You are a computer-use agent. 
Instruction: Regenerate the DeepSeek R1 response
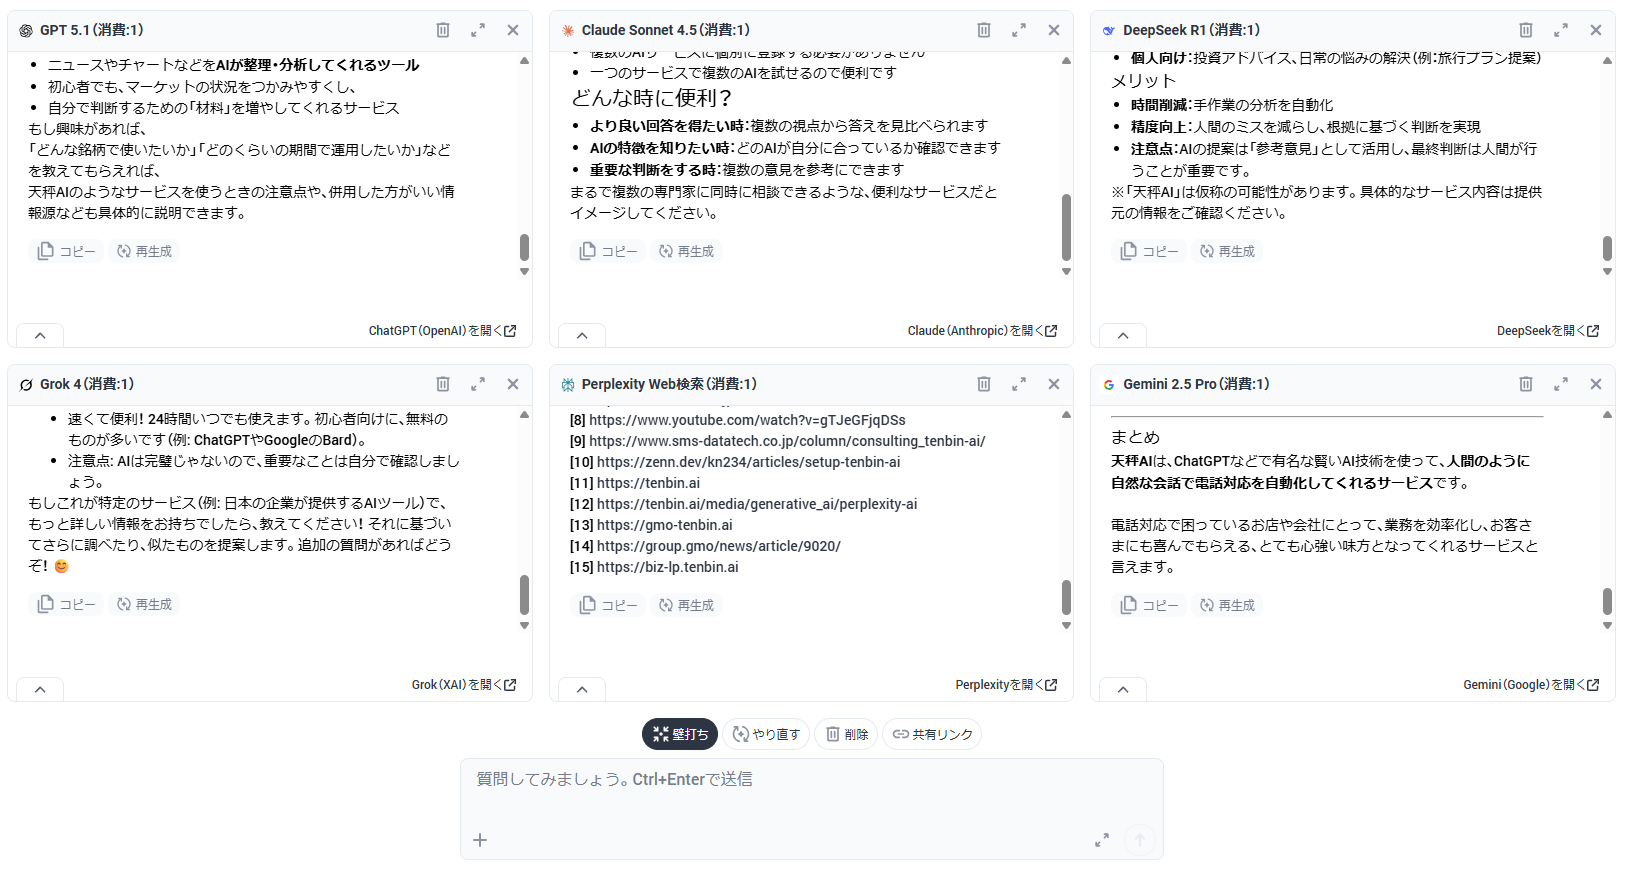[1228, 251]
